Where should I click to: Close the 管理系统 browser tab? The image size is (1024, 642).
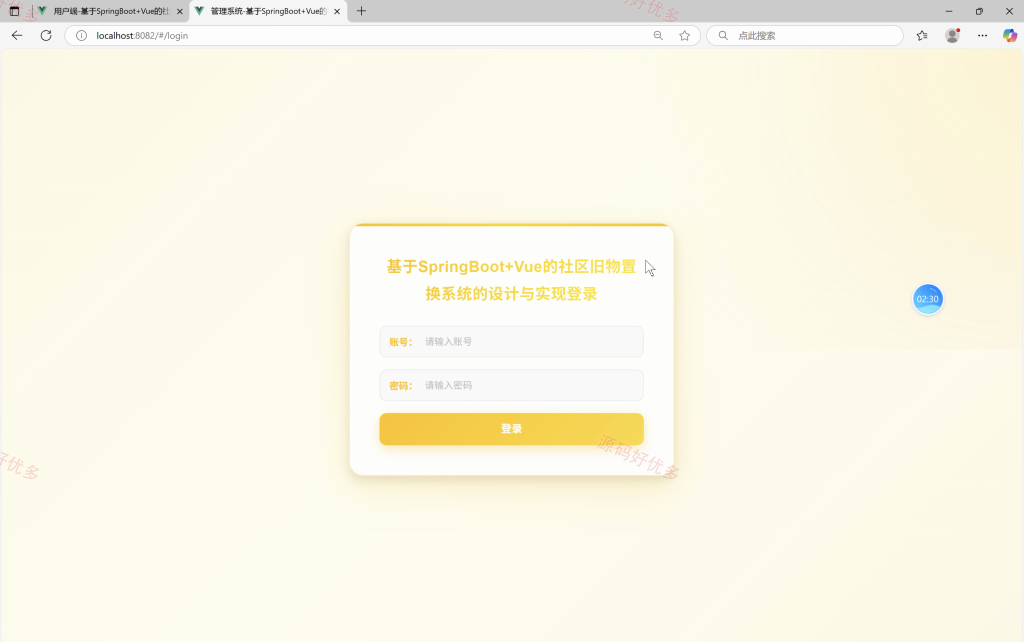[x=337, y=11]
